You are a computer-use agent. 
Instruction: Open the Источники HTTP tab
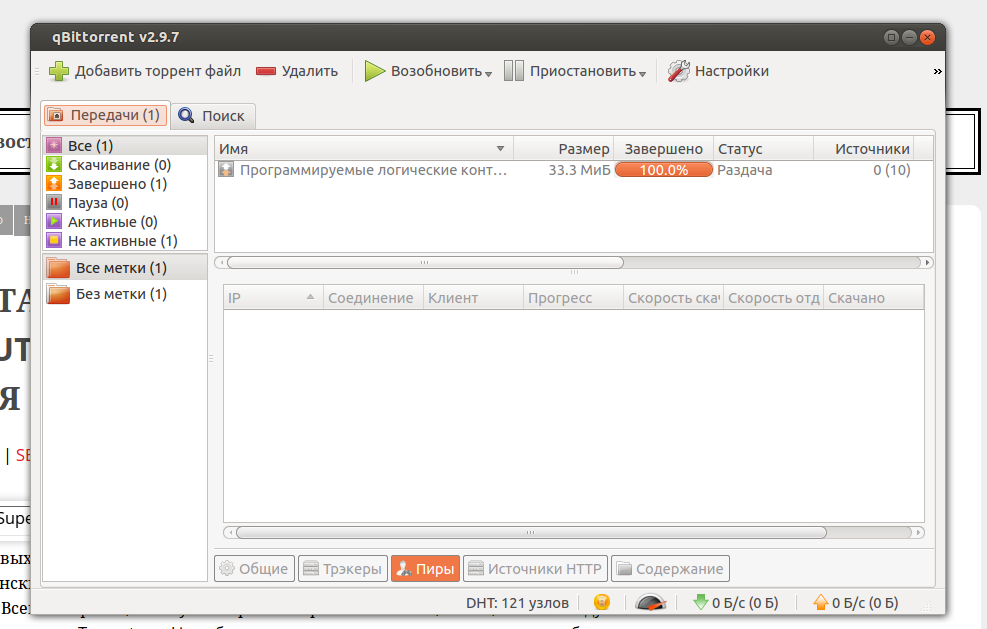point(536,569)
